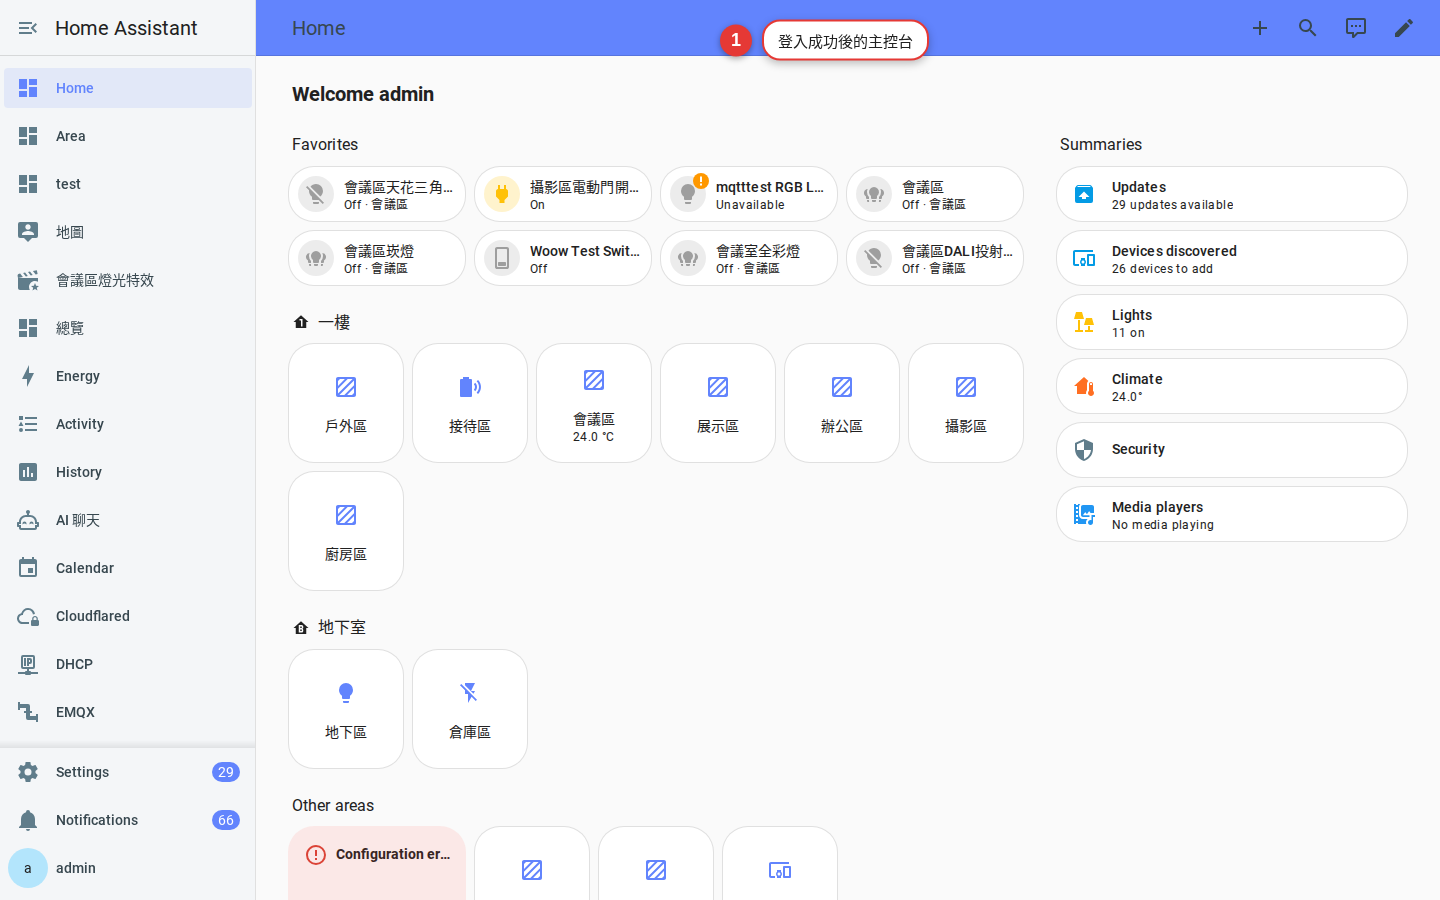Click the Energy lightning icon
This screenshot has width=1440, height=900.
click(x=28, y=376)
